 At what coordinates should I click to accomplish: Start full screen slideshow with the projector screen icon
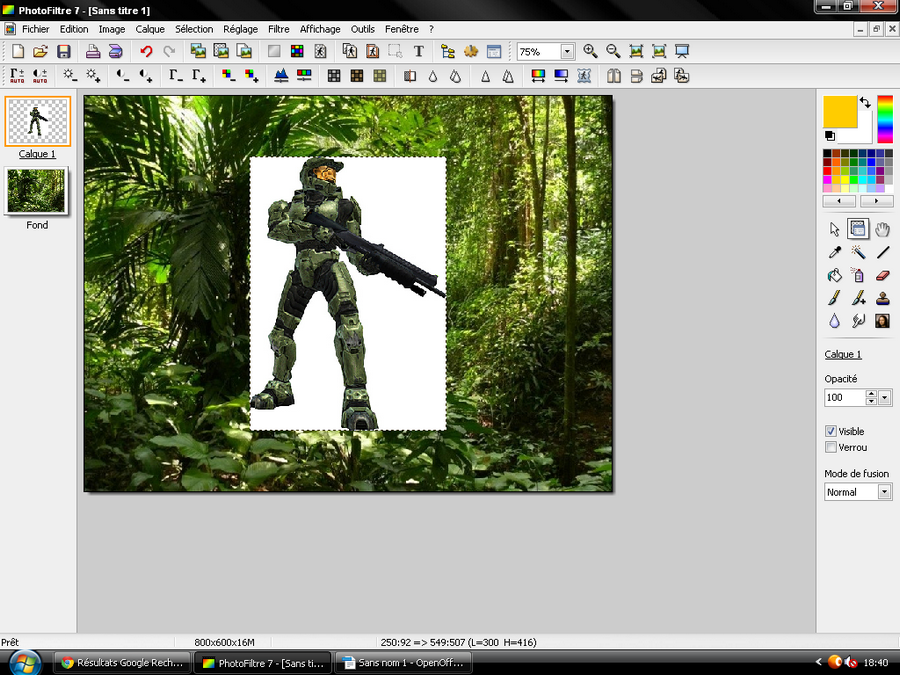tap(682, 52)
